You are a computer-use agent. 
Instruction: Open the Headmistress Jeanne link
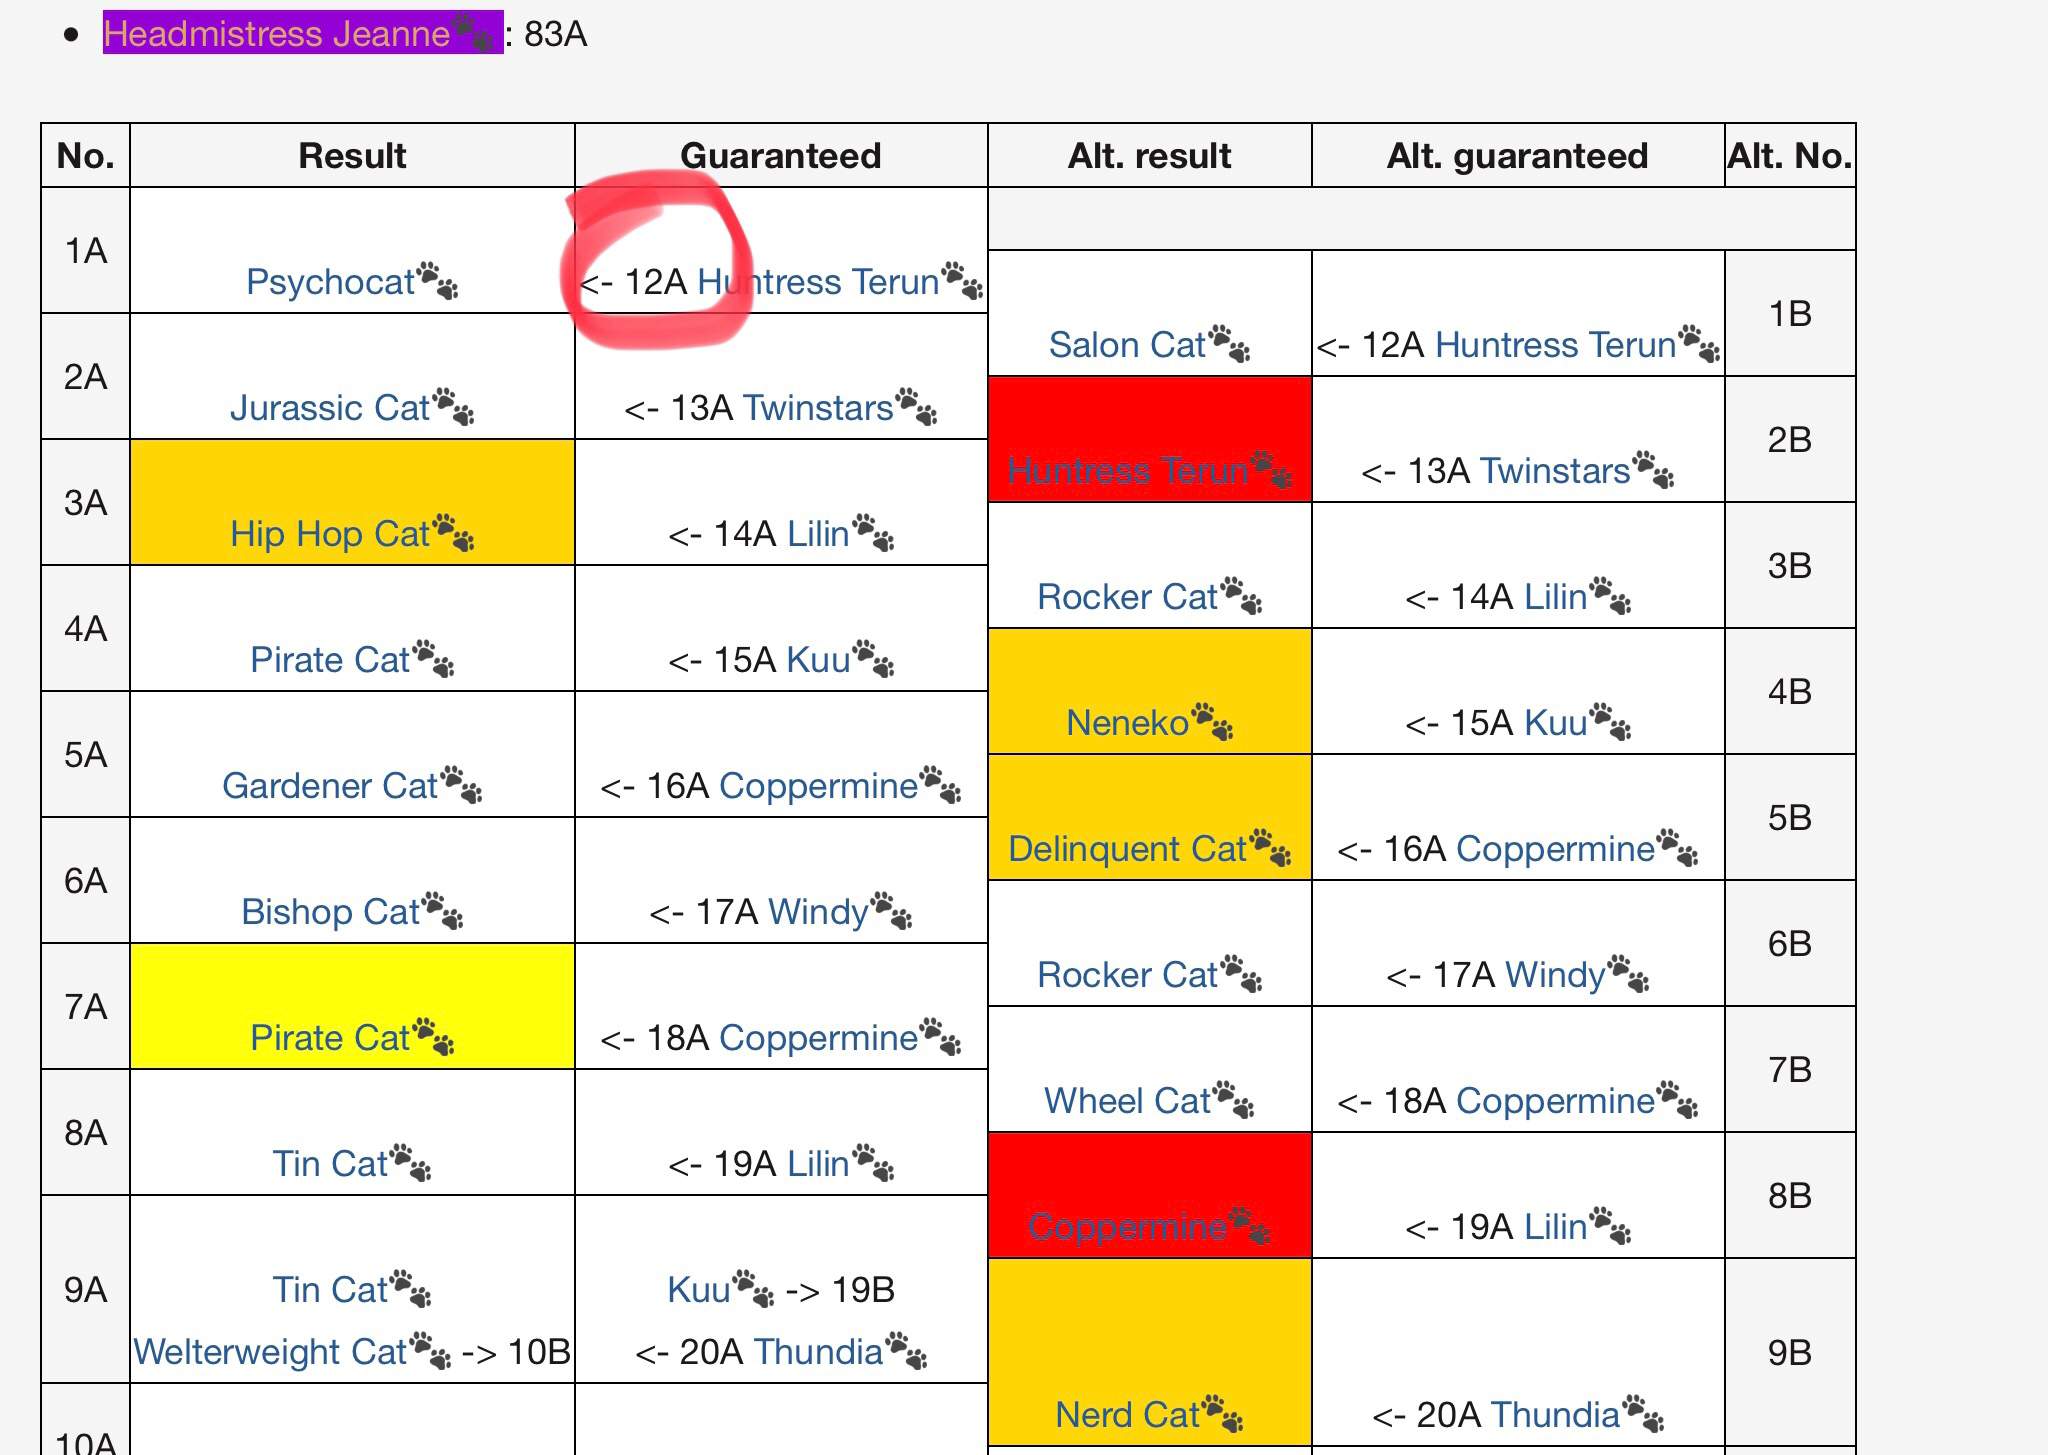[x=276, y=34]
